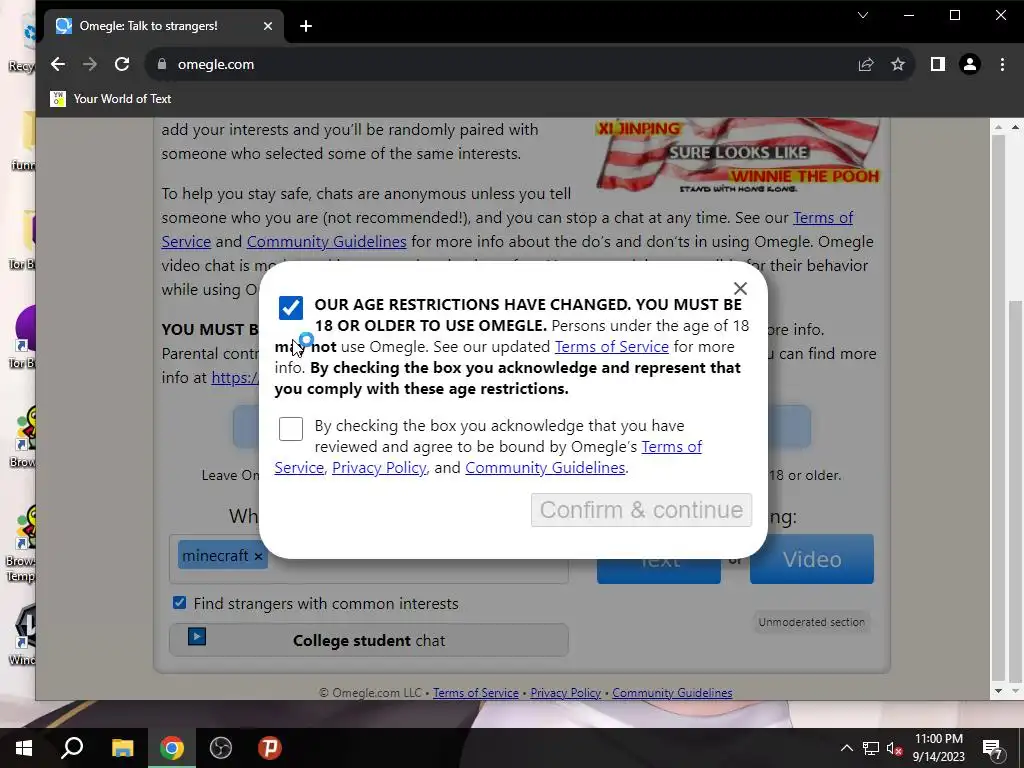Bookmark this tab with the star icon
This screenshot has height=768, width=1024.
[x=898, y=64]
